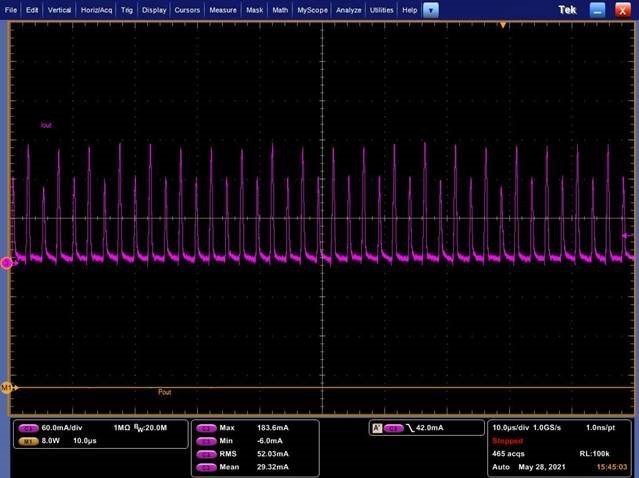Click the May 28, 2021 date

click(542, 467)
